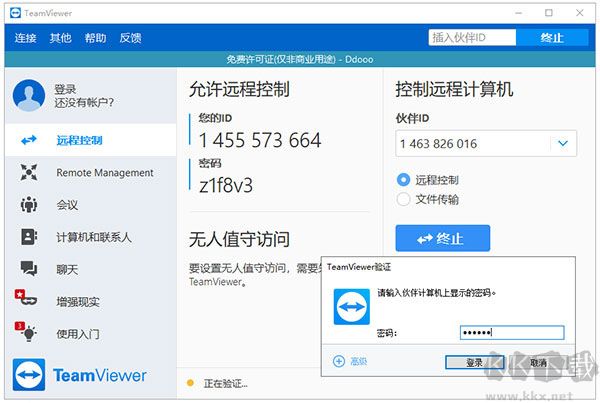The width and height of the screenshot is (600, 403).
Task: Select 远程控制 in the sidebar
Action: click(x=91, y=140)
